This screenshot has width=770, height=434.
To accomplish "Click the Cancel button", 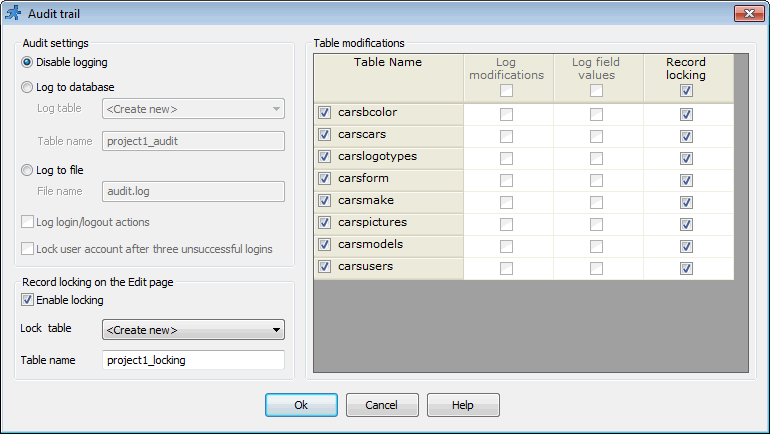I will (382, 405).
